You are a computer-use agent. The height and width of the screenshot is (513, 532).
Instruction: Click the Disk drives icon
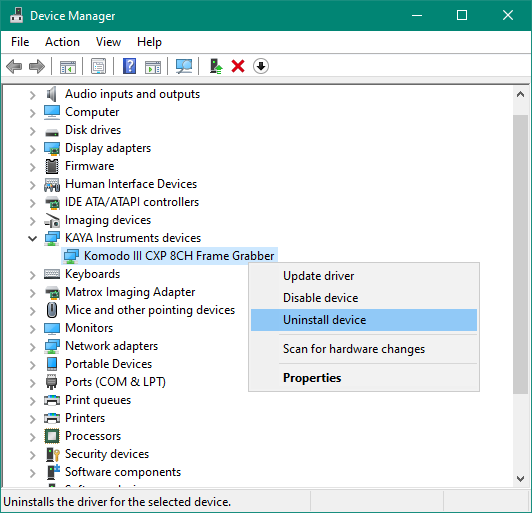[52, 132]
